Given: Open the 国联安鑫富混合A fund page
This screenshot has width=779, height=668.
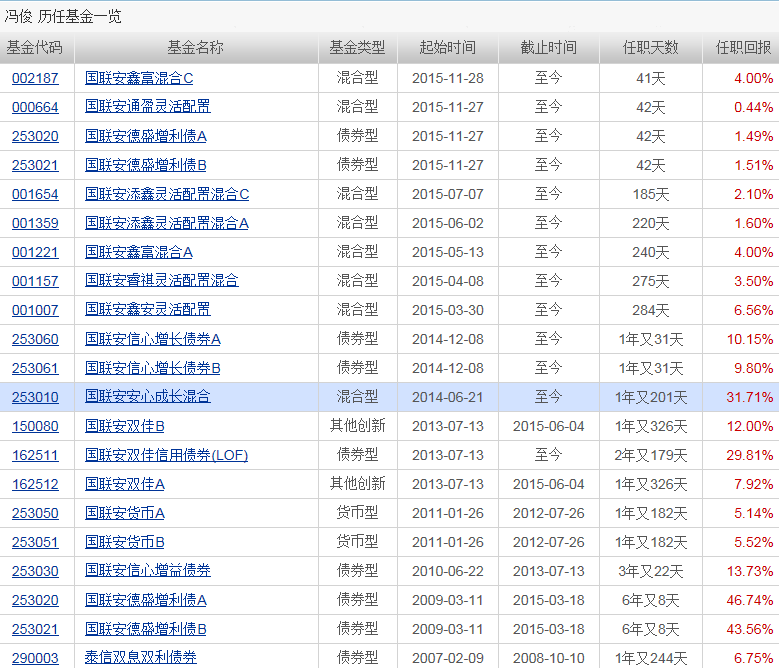Looking at the screenshot, I should pyautogui.click(x=139, y=252).
